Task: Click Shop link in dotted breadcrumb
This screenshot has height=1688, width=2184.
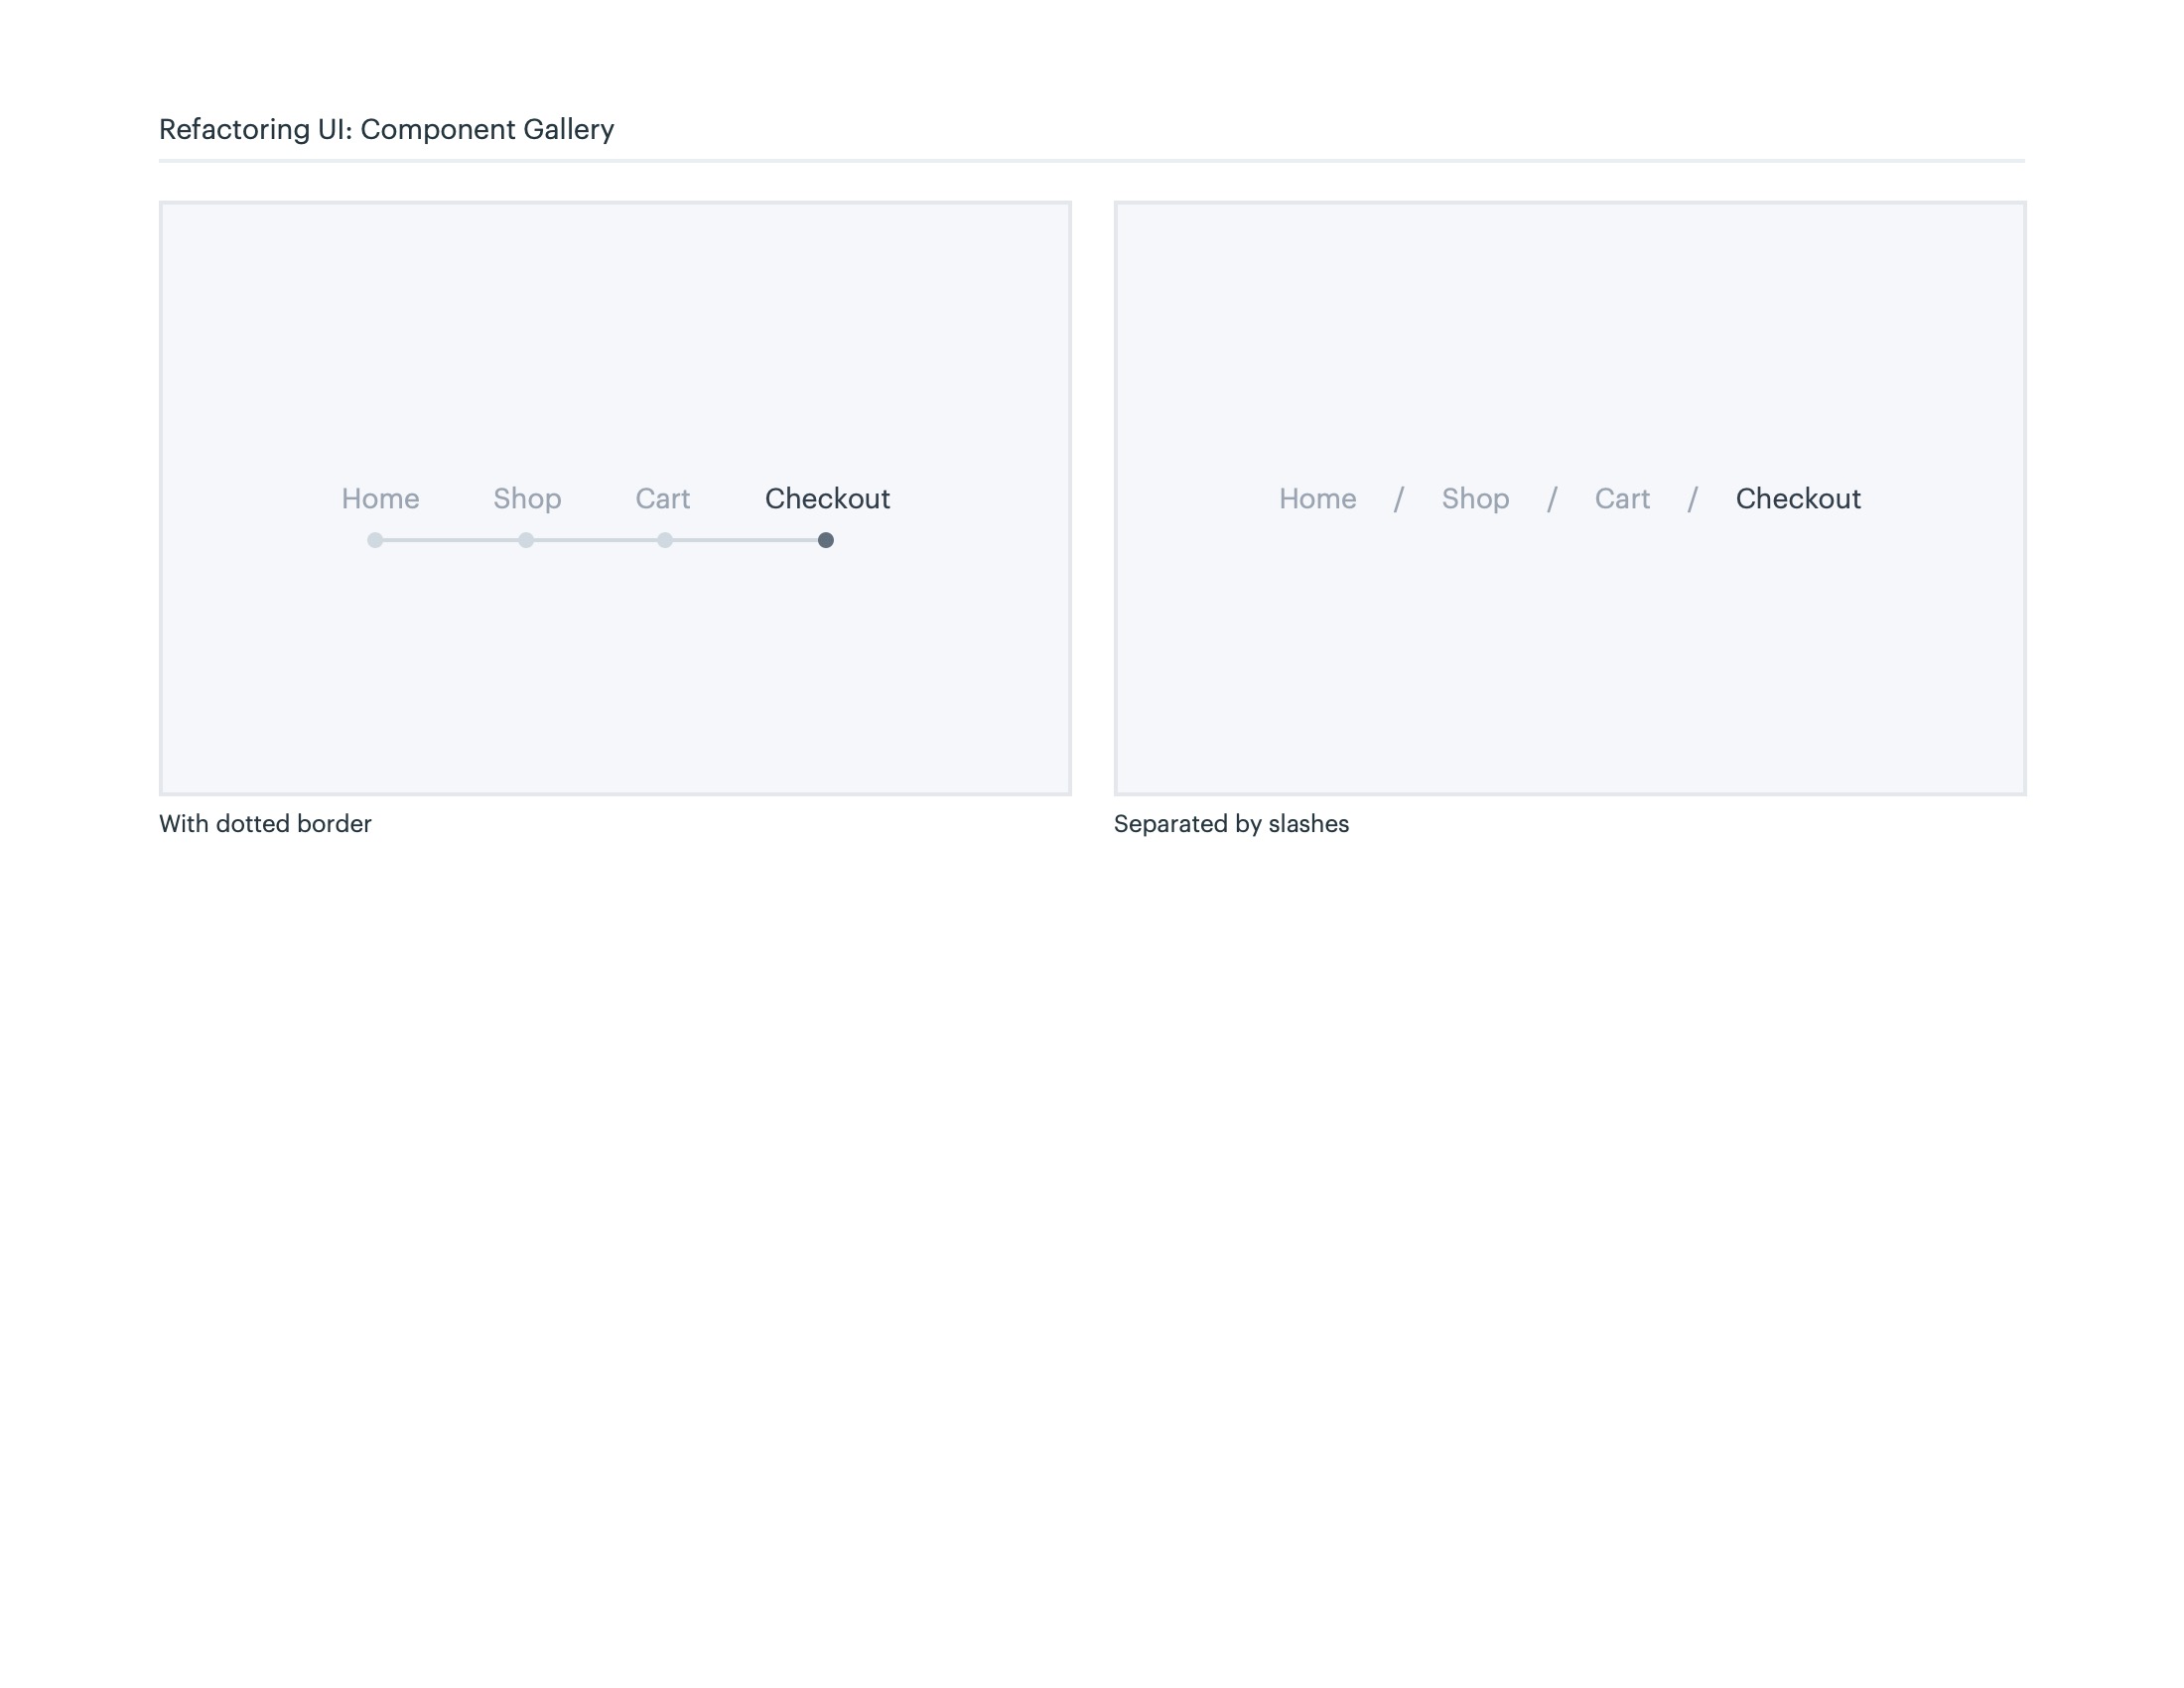Action: [x=527, y=498]
